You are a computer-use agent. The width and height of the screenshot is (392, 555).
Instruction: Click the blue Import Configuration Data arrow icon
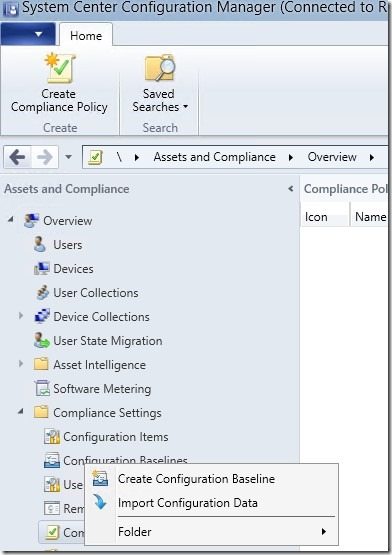tap(100, 502)
